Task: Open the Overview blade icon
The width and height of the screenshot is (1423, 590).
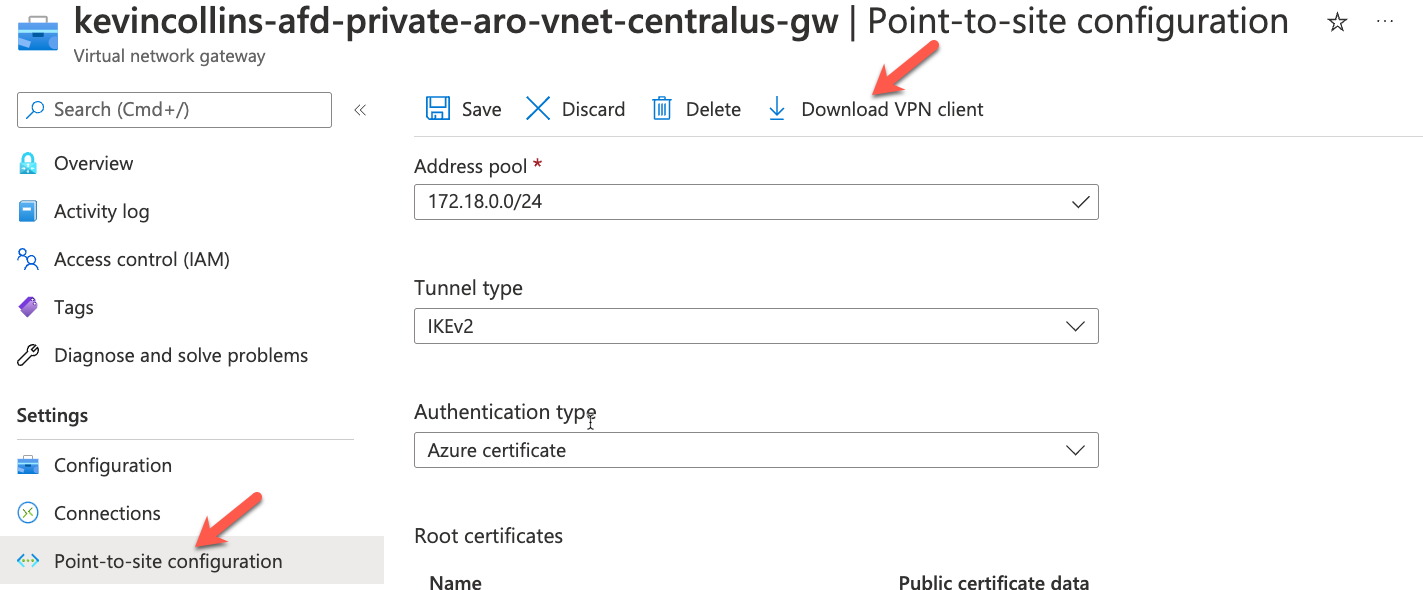Action: pos(31,163)
